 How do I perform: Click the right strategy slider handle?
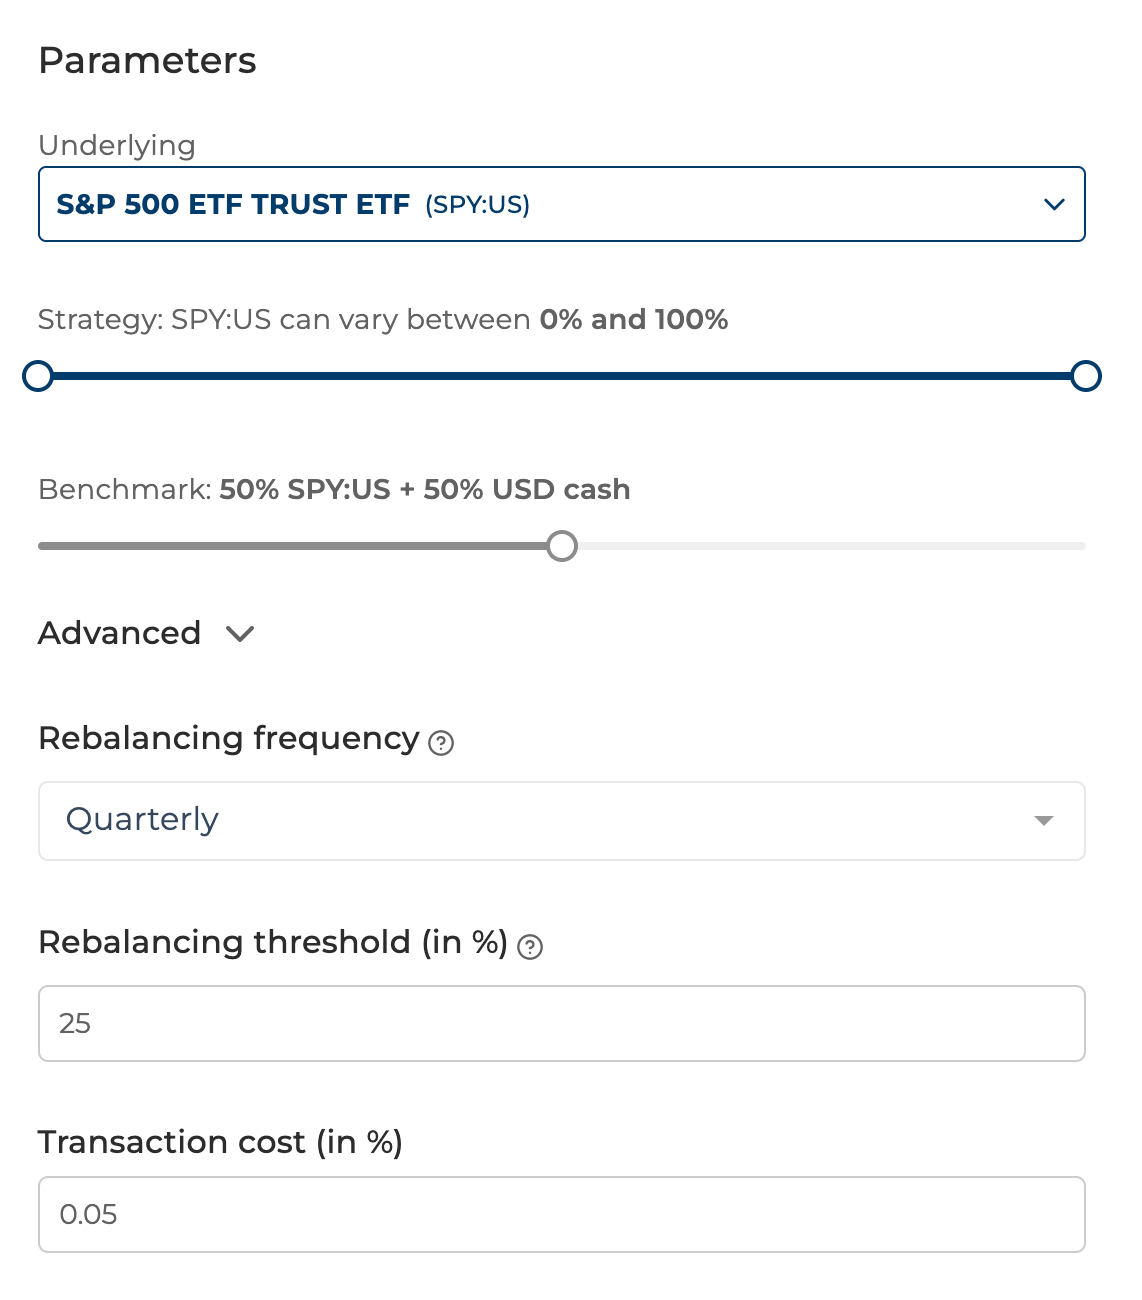pyautogui.click(x=1086, y=376)
